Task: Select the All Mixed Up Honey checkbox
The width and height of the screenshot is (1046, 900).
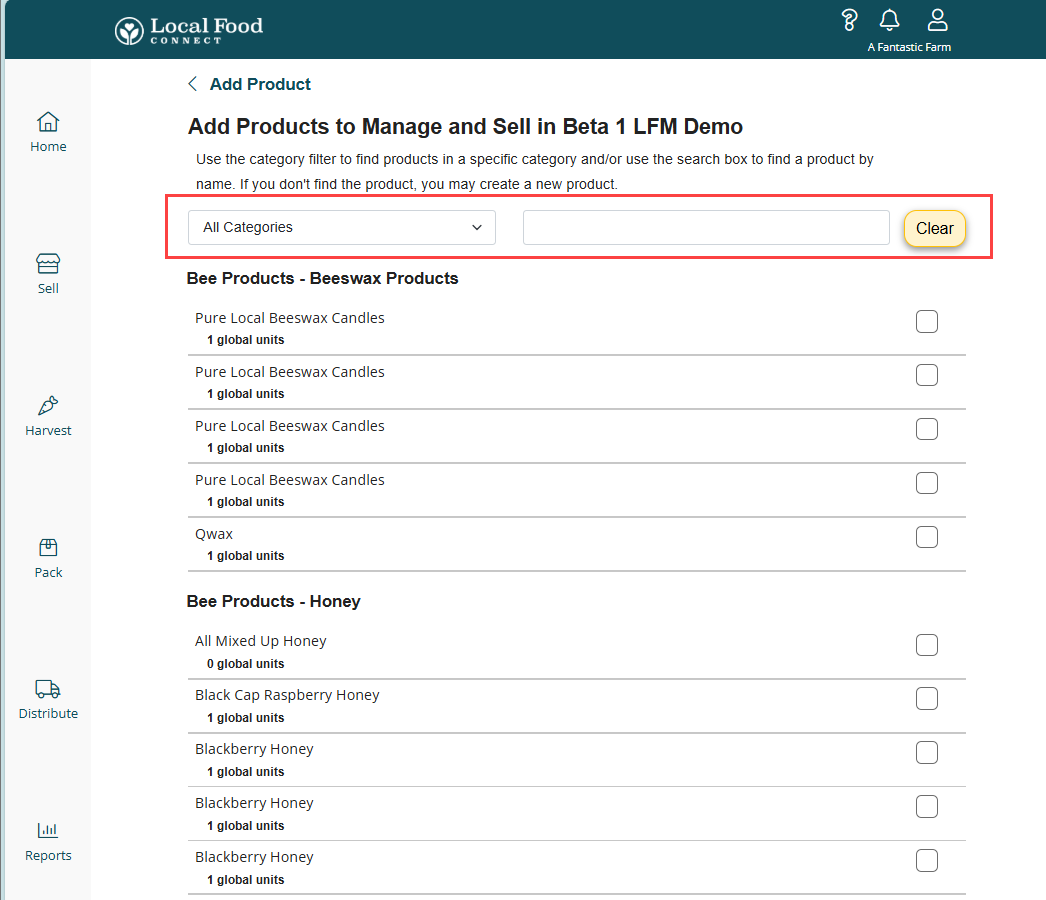Action: tap(927, 645)
